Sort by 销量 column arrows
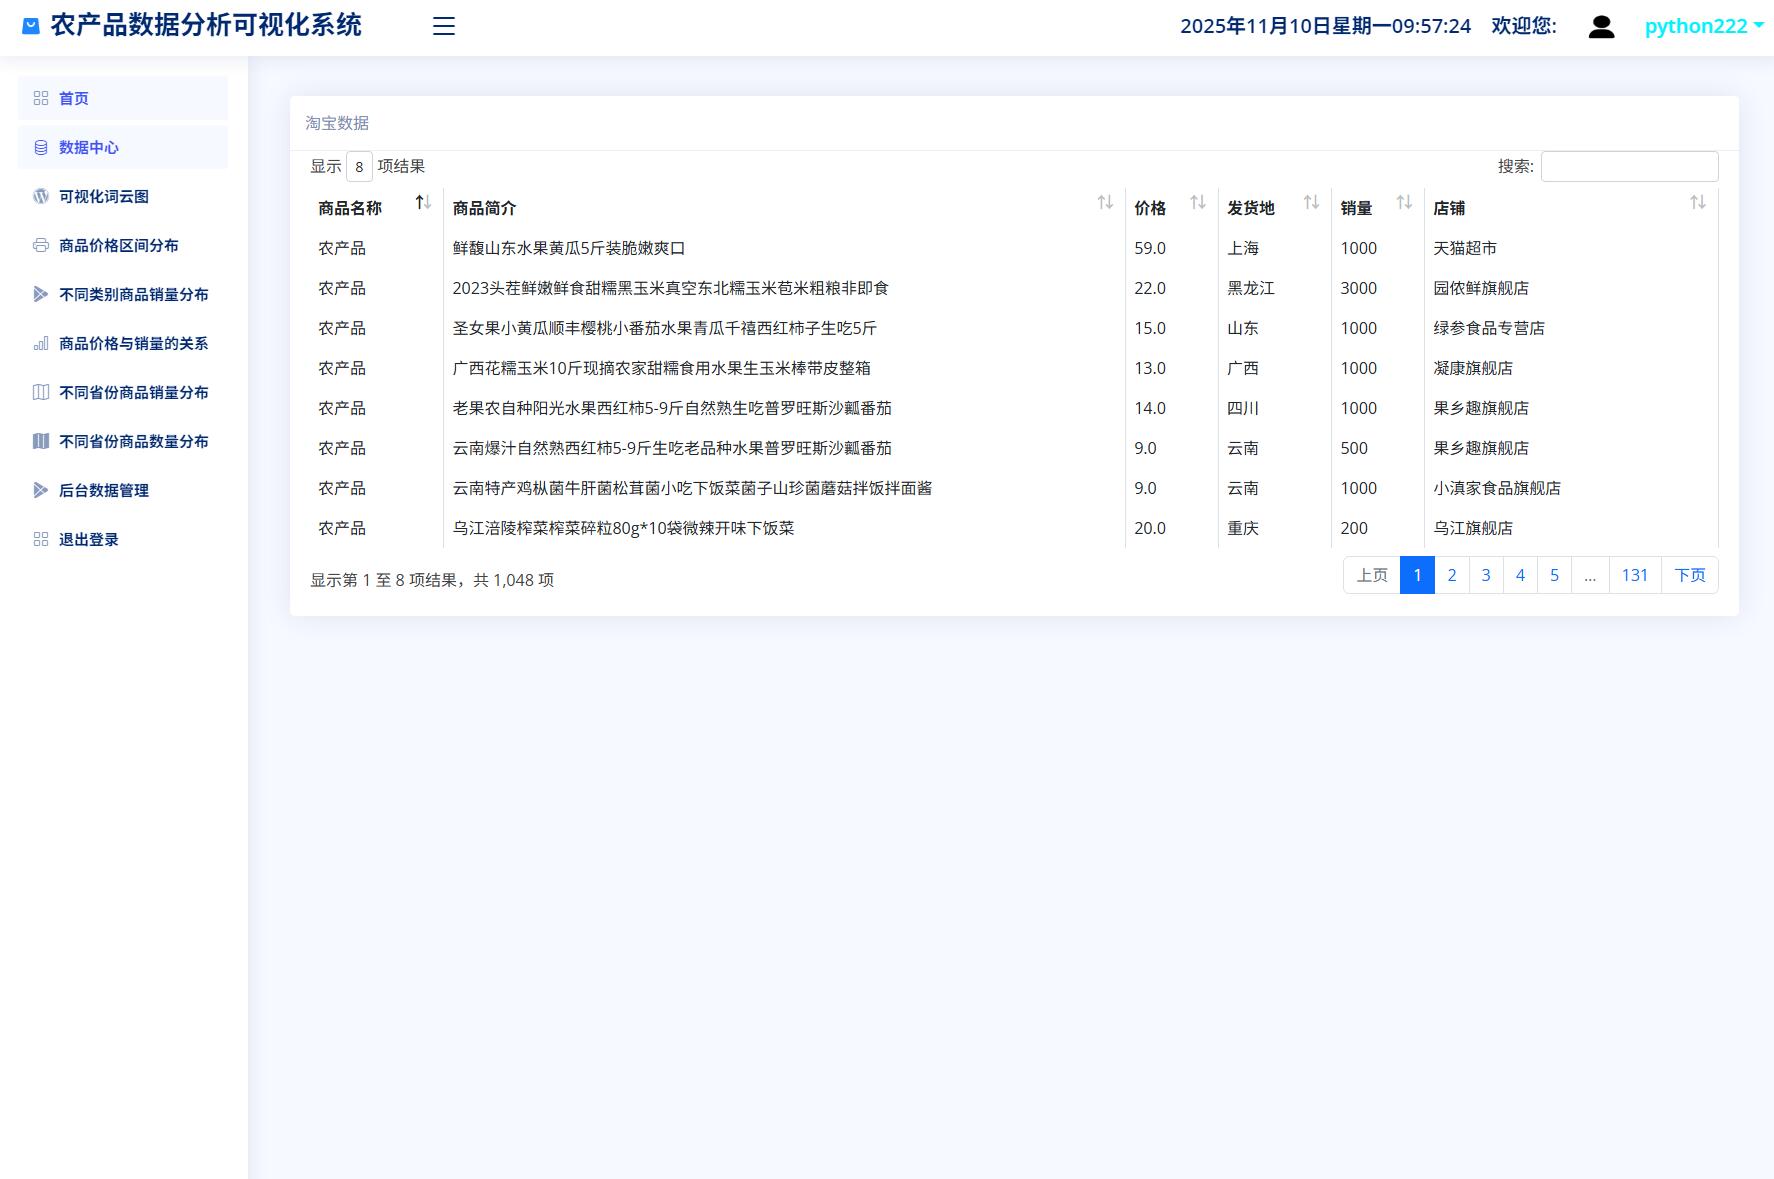 (1404, 203)
